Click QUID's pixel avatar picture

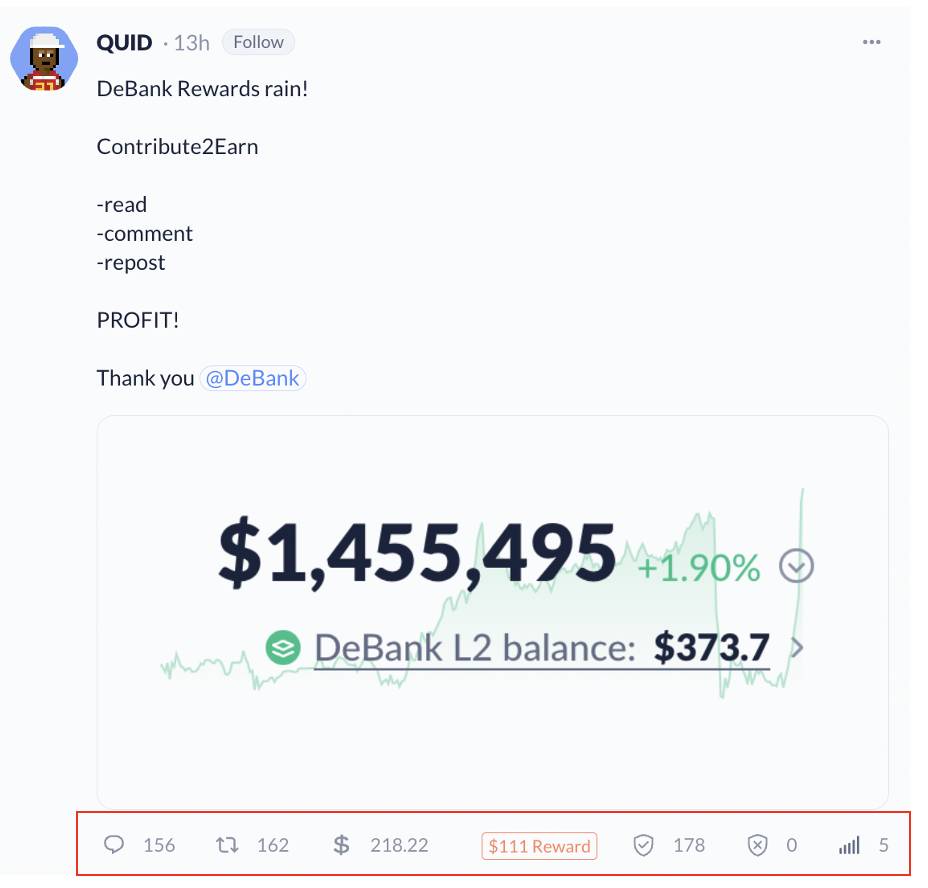[44, 59]
